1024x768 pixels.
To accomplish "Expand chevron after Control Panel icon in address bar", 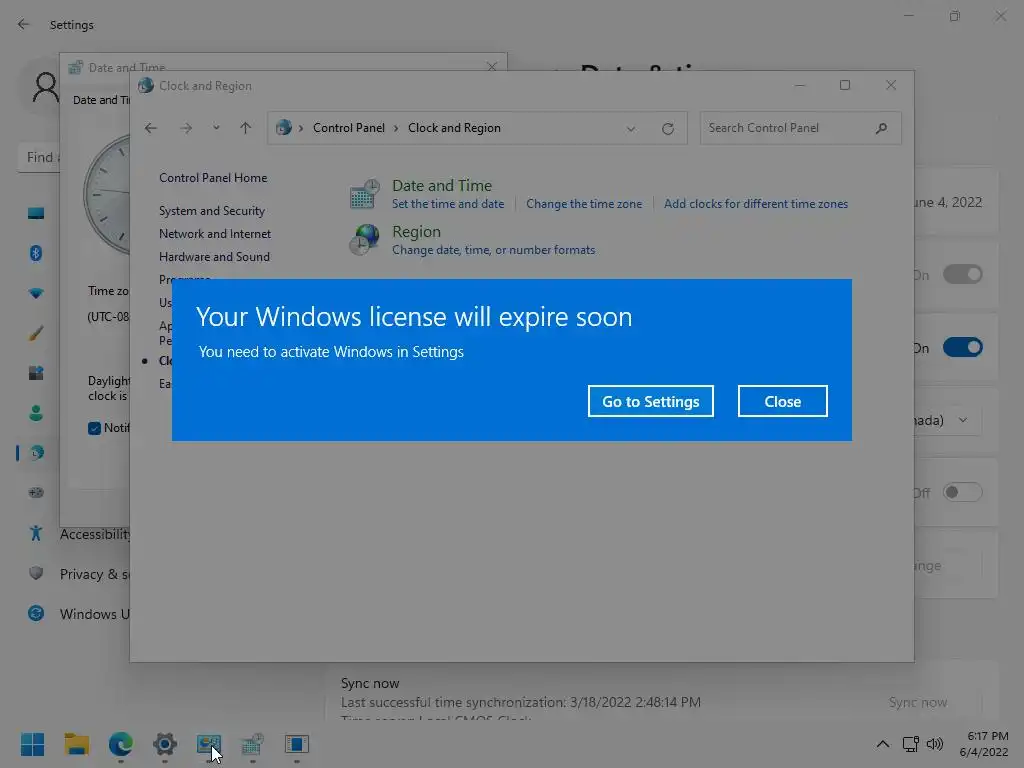I will (301, 128).
